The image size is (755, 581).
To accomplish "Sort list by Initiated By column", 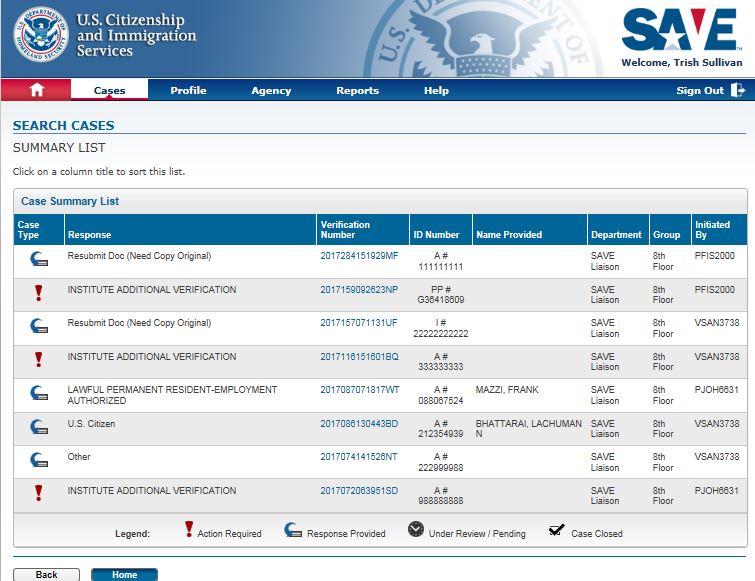I will [x=712, y=230].
